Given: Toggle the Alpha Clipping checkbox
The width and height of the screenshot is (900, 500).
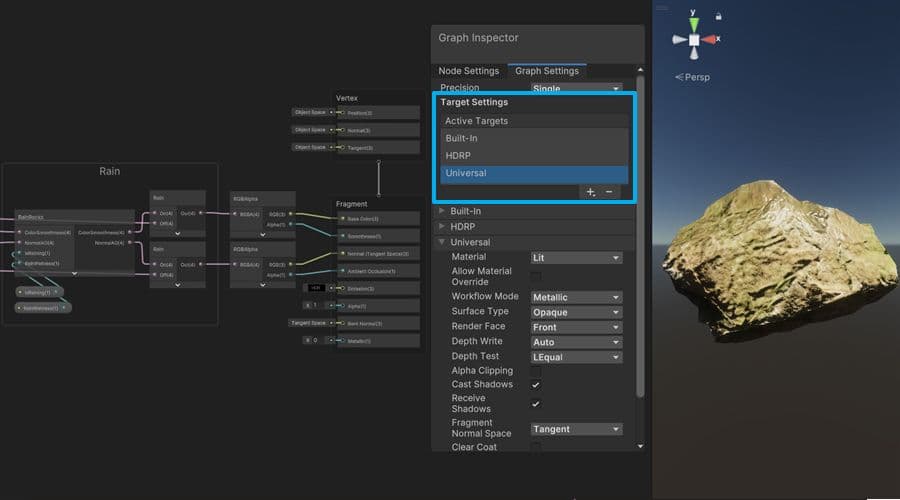Looking at the screenshot, I should click(536, 371).
